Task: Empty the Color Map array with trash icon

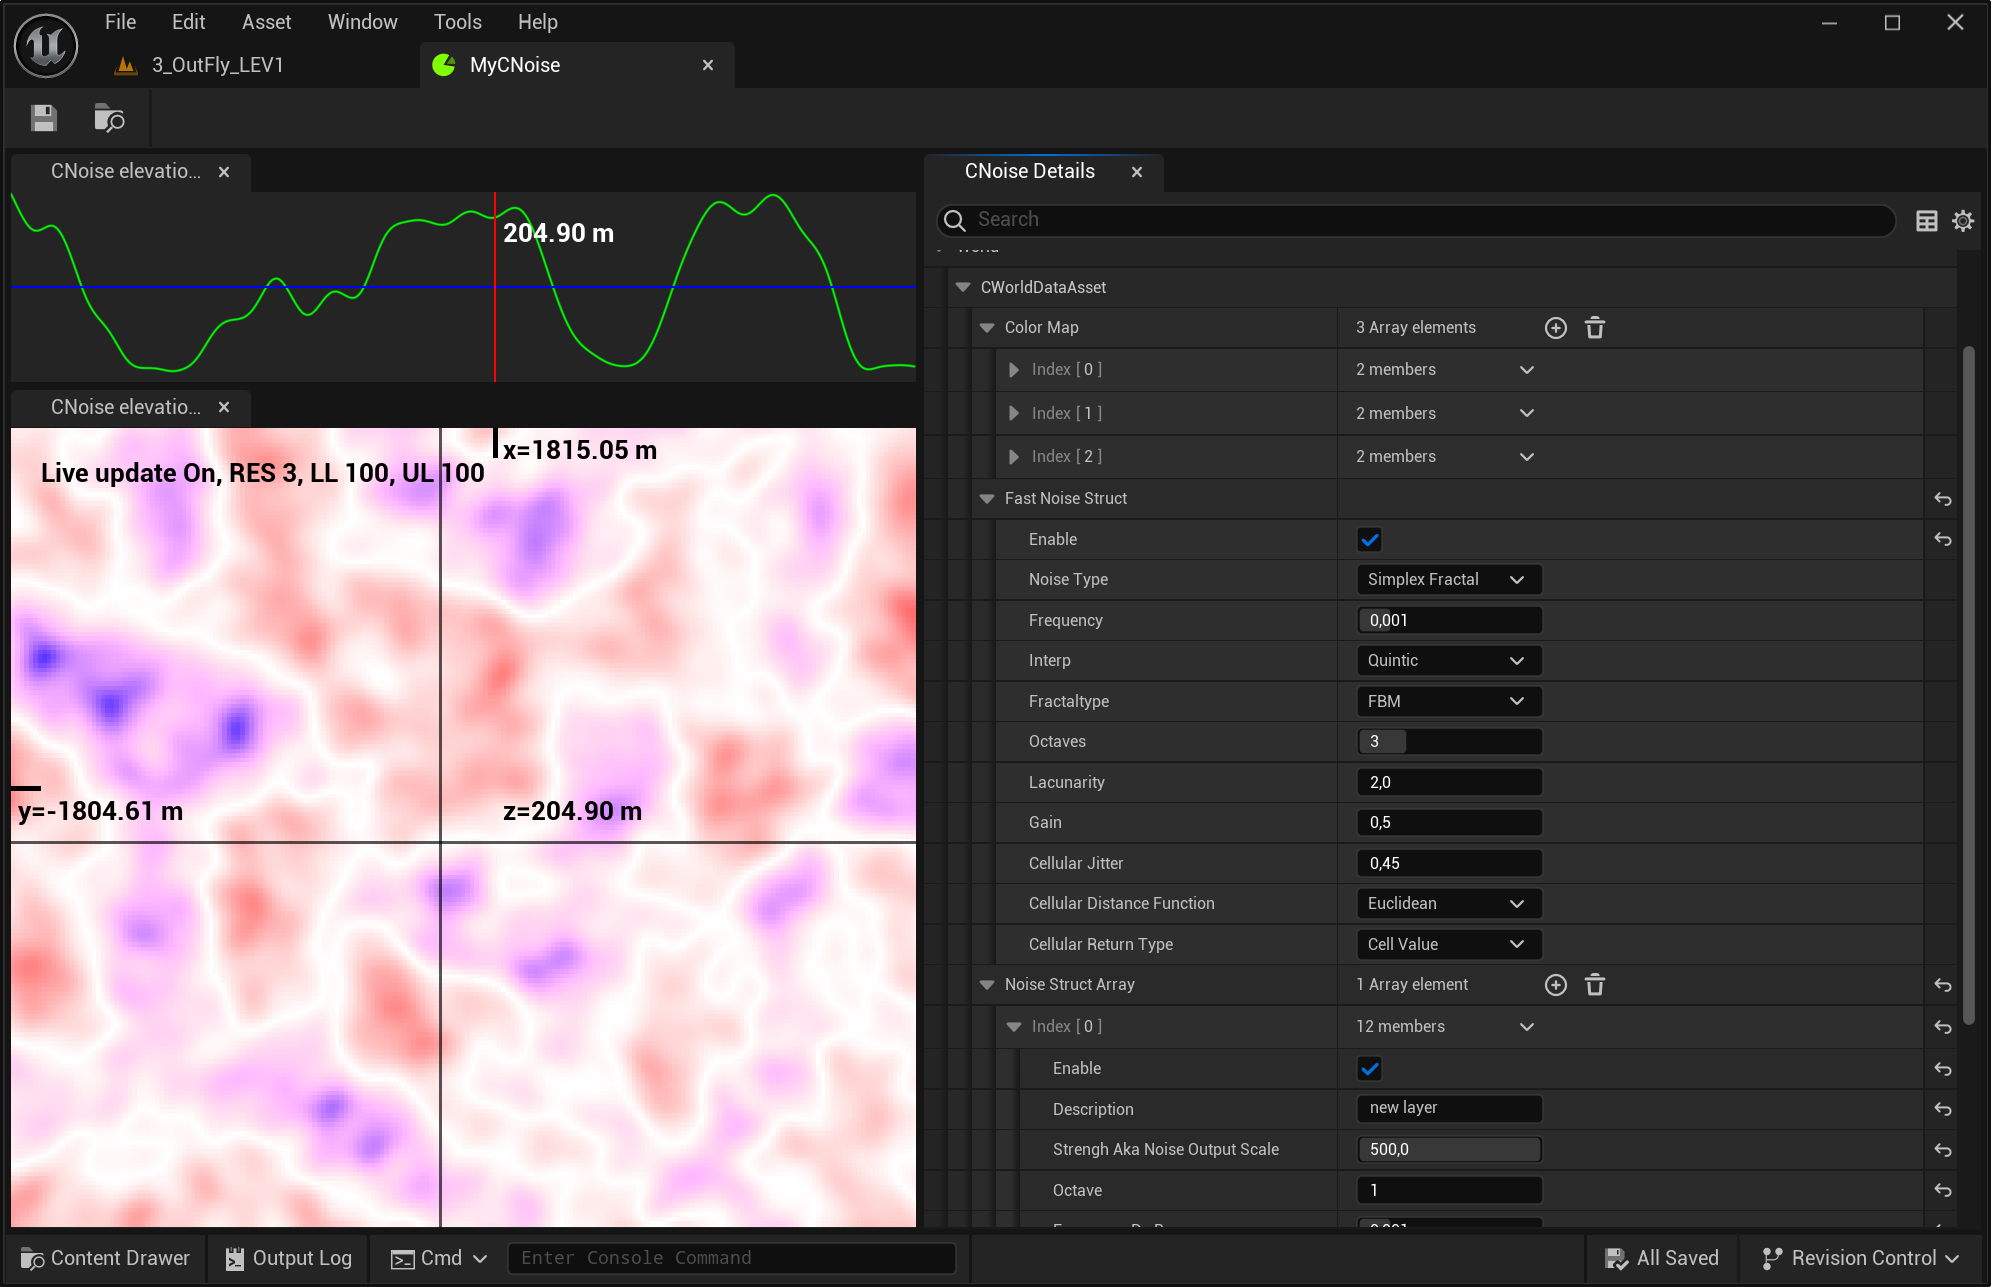Action: [1595, 328]
